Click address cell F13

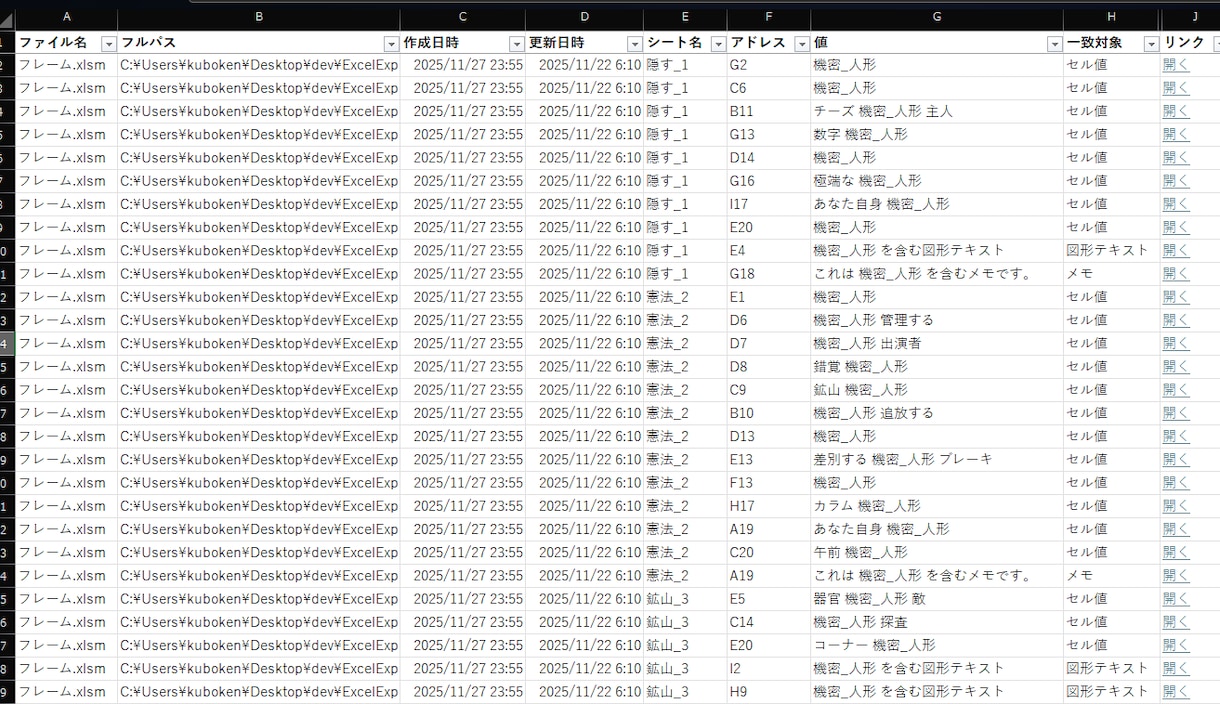coord(768,483)
